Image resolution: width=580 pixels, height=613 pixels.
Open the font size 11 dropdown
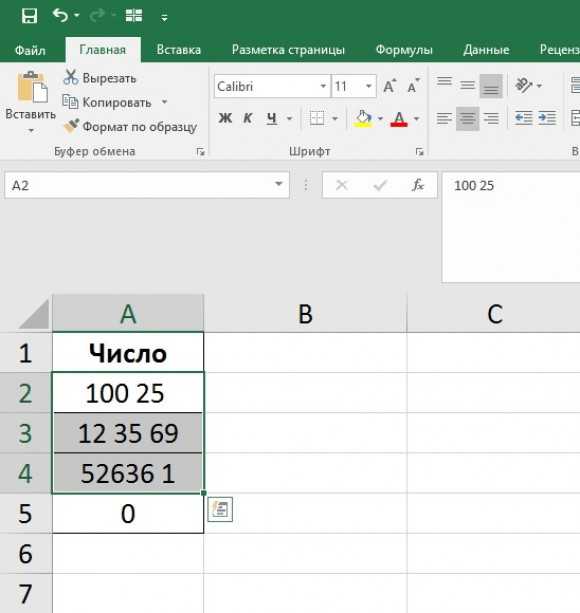tap(368, 86)
